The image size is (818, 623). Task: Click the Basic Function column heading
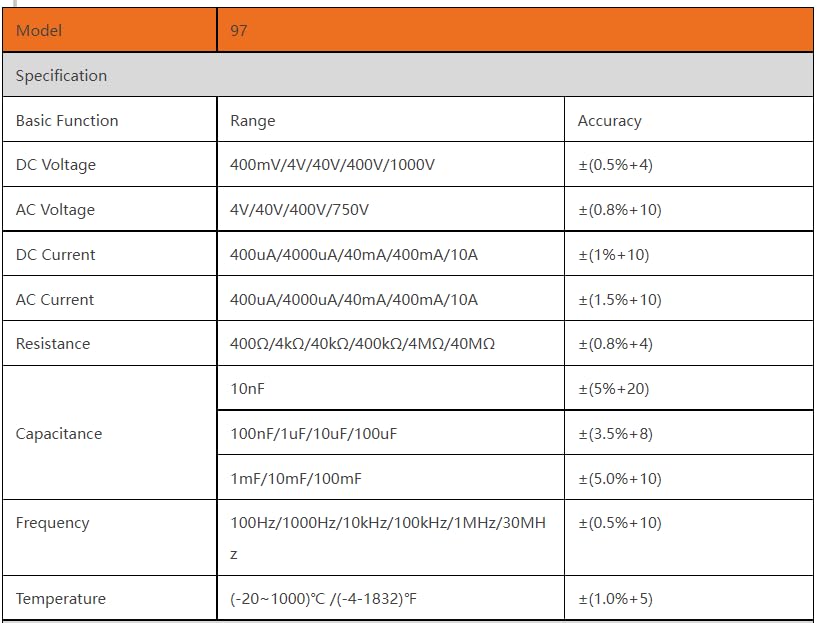tap(67, 121)
